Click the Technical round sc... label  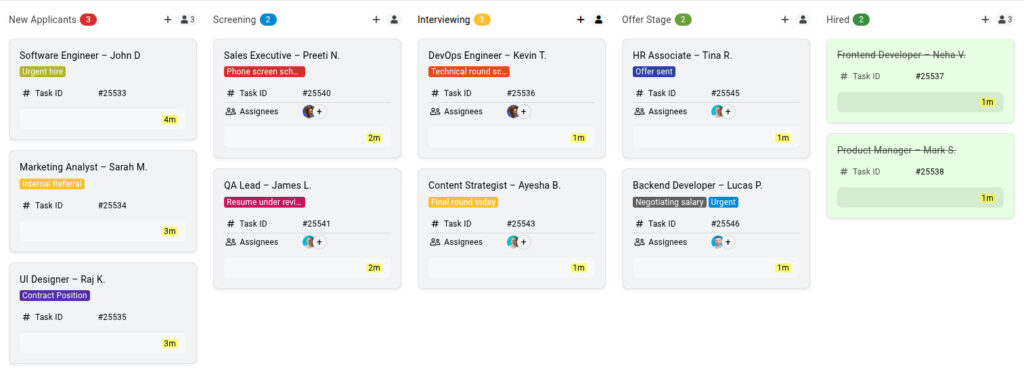pyautogui.click(x=469, y=72)
